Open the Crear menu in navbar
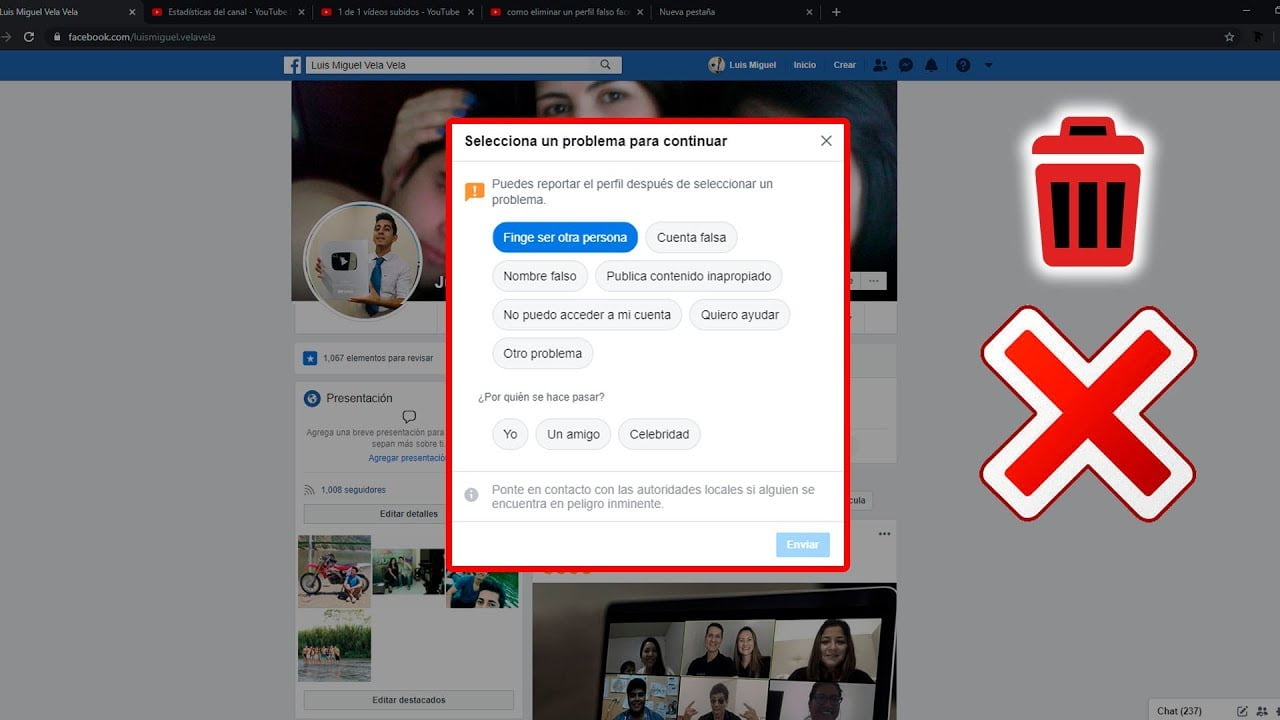This screenshot has width=1280, height=720. [x=845, y=65]
